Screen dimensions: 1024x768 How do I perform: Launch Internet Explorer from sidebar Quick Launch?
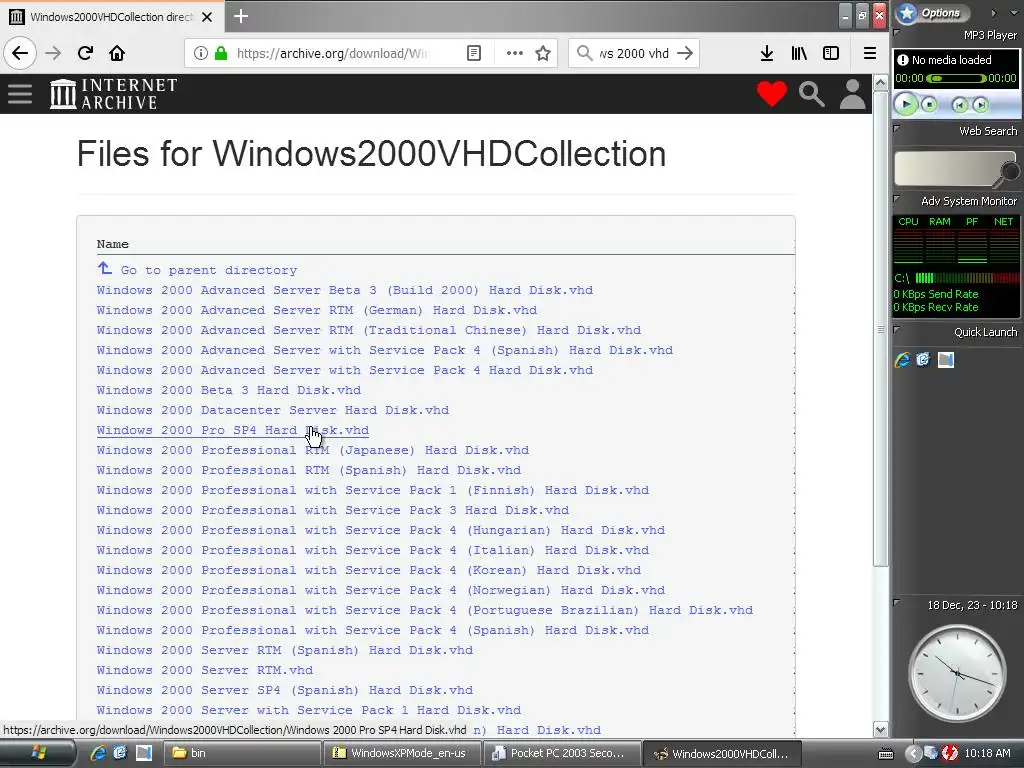click(903, 360)
